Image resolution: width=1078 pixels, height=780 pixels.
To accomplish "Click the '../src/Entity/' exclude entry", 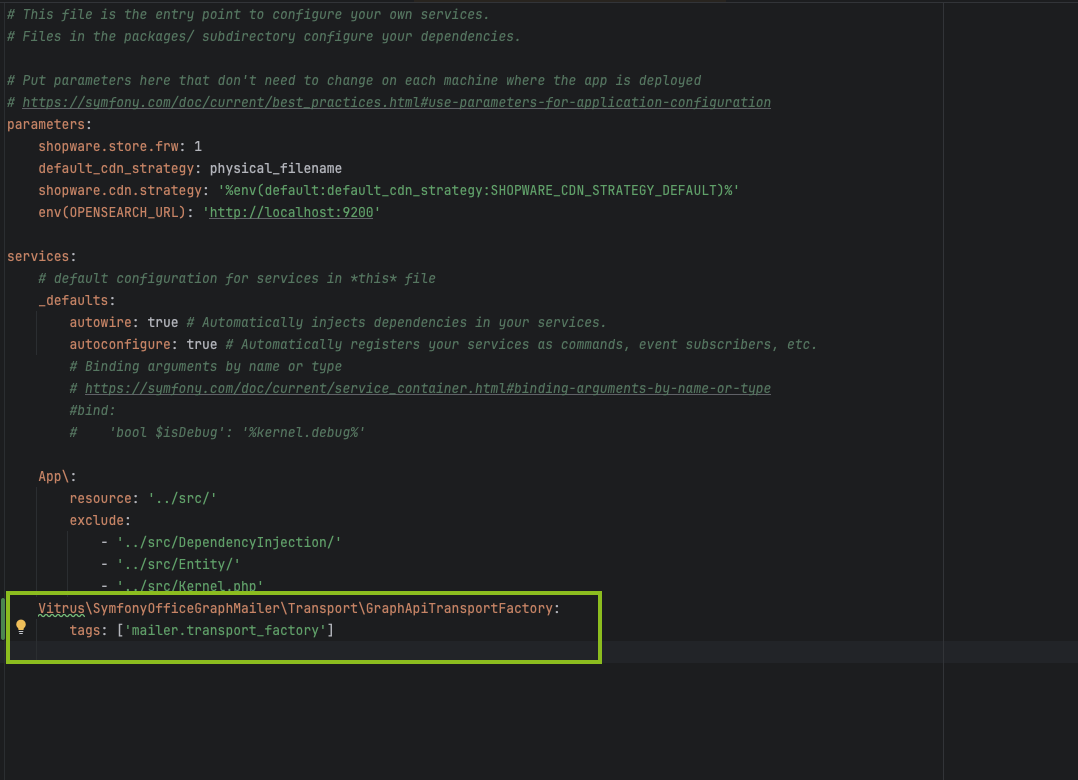I will tap(178, 564).
